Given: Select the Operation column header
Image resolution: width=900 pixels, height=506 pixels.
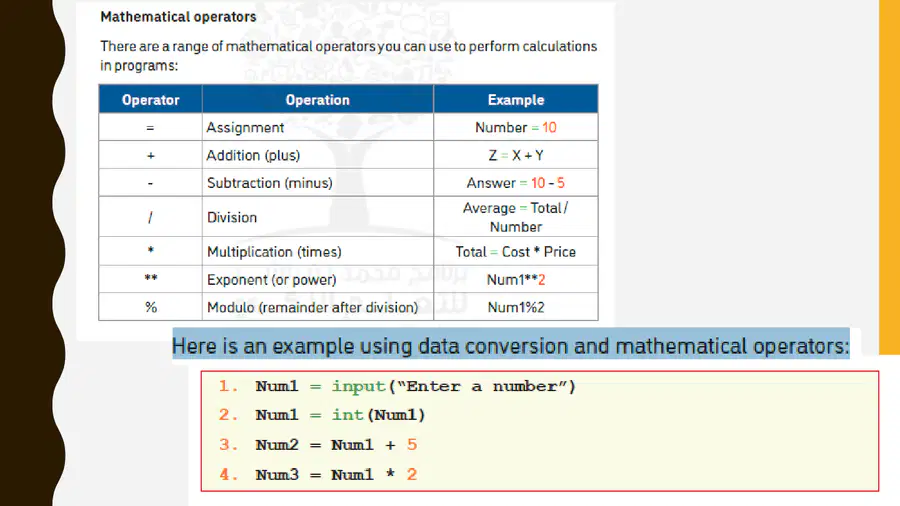Looking at the screenshot, I should point(317,99).
